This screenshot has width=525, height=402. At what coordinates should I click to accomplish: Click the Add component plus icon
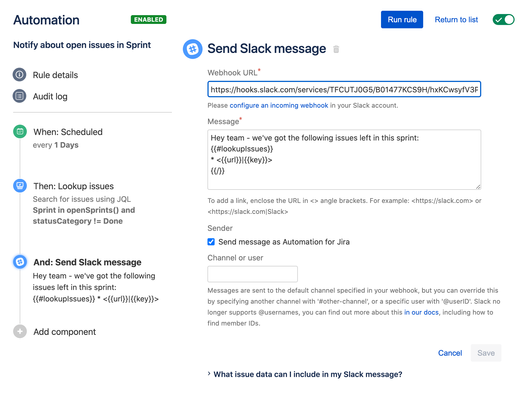(x=20, y=331)
